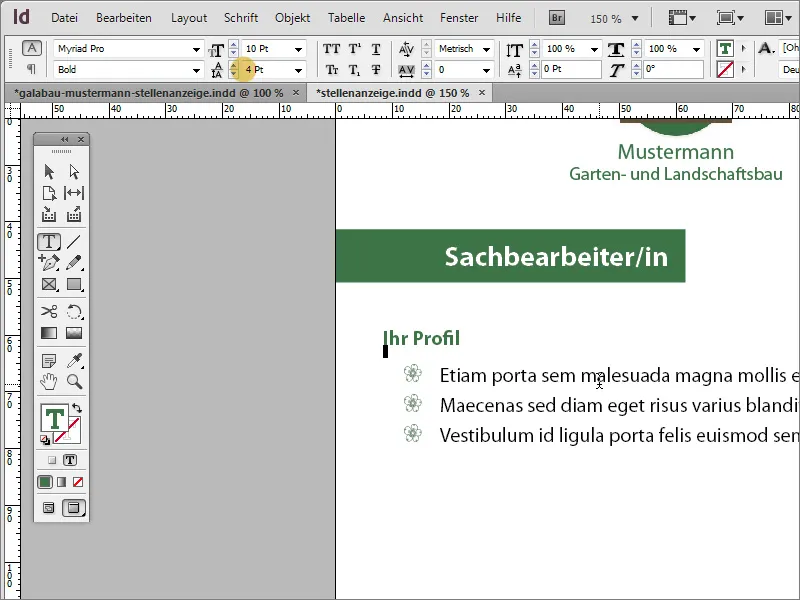Image resolution: width=800 pixels, height=600 pixels.
Task: Click the text fill color swatch in control bar
Action: click(x=725, y=48)
